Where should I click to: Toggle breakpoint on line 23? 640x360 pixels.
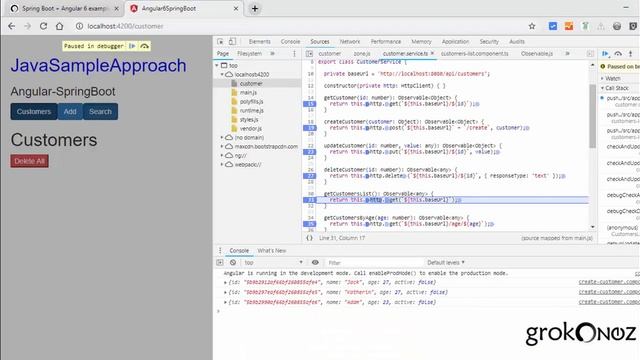click(x=310, y=152)
